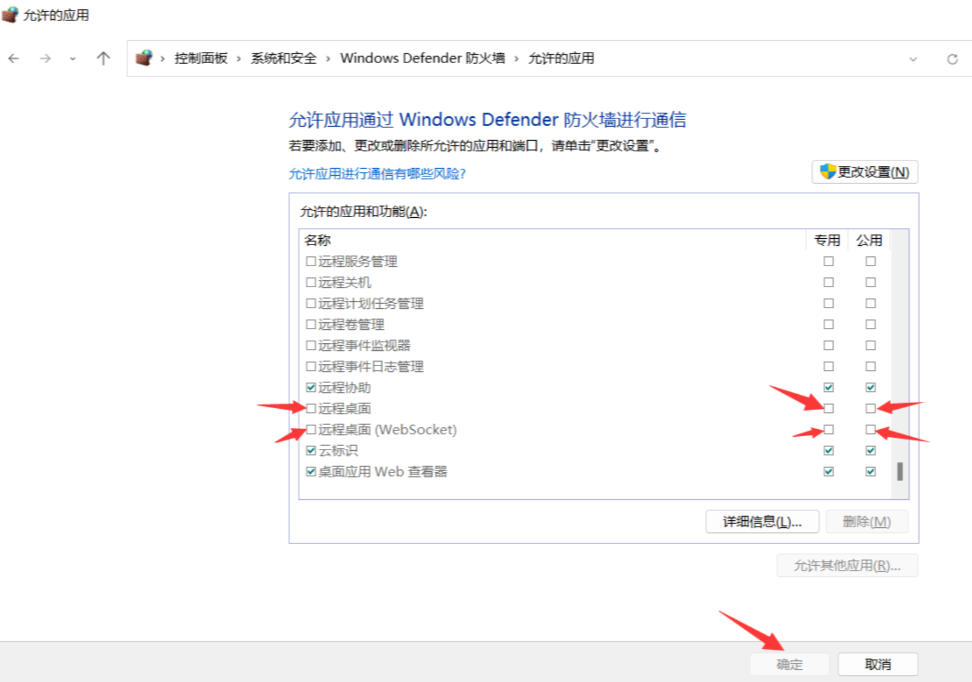Open recent locations dropdown chevron

coord(73,59)
